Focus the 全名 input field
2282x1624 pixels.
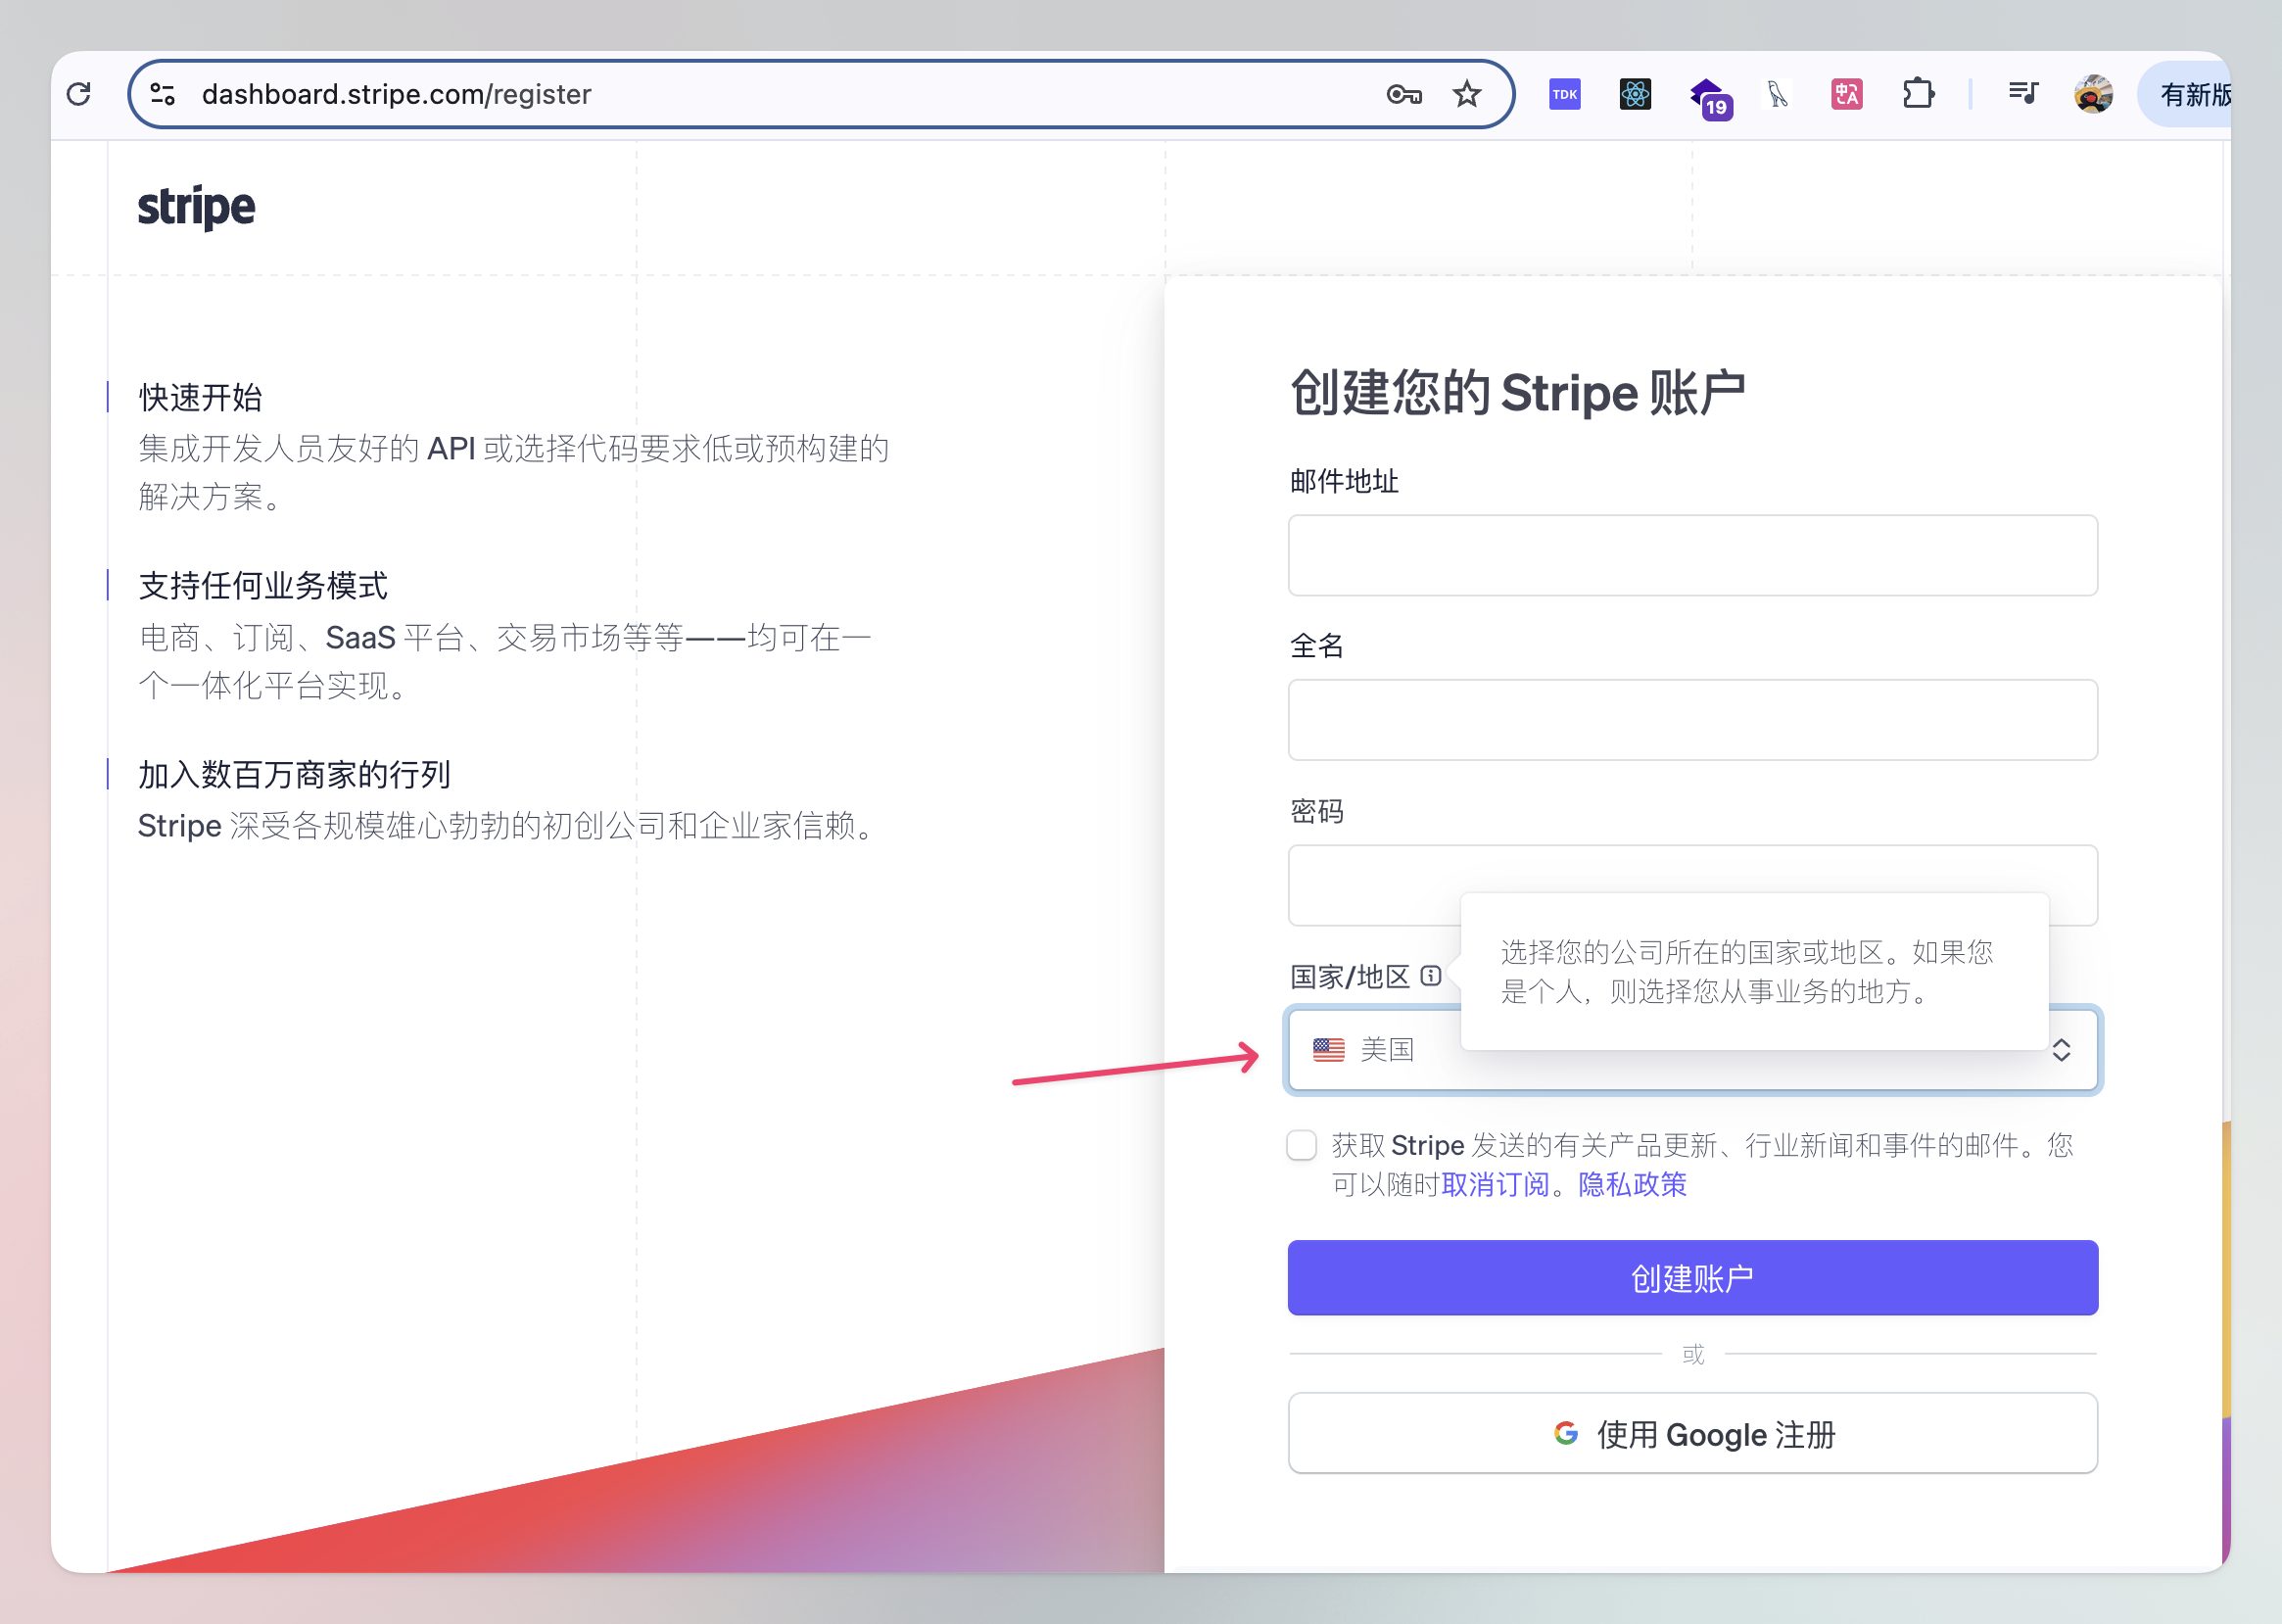[1692, 720]
